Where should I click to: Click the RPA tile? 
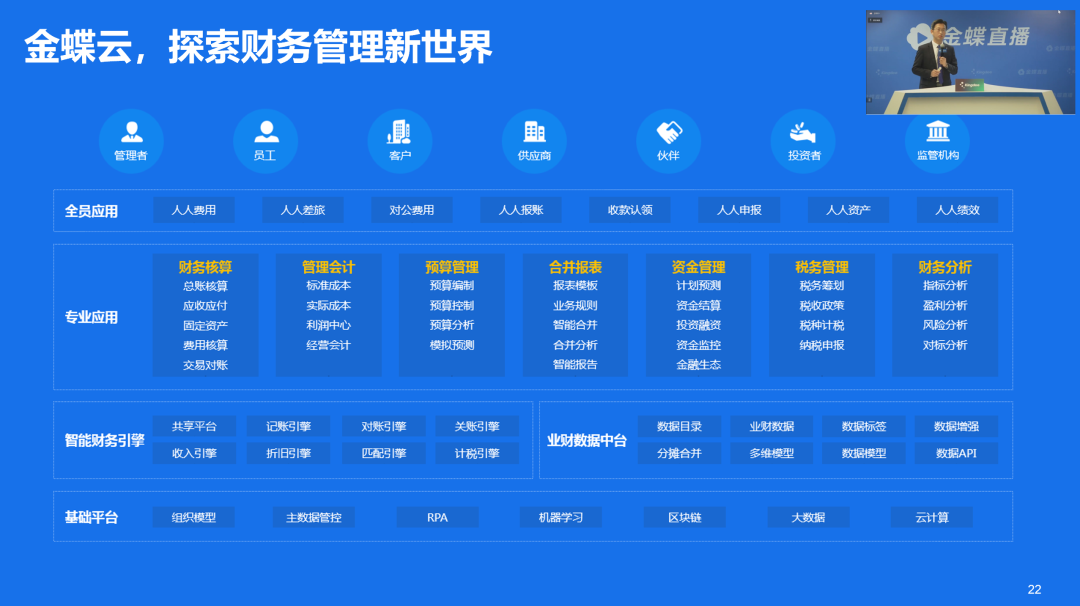(437, 517)
